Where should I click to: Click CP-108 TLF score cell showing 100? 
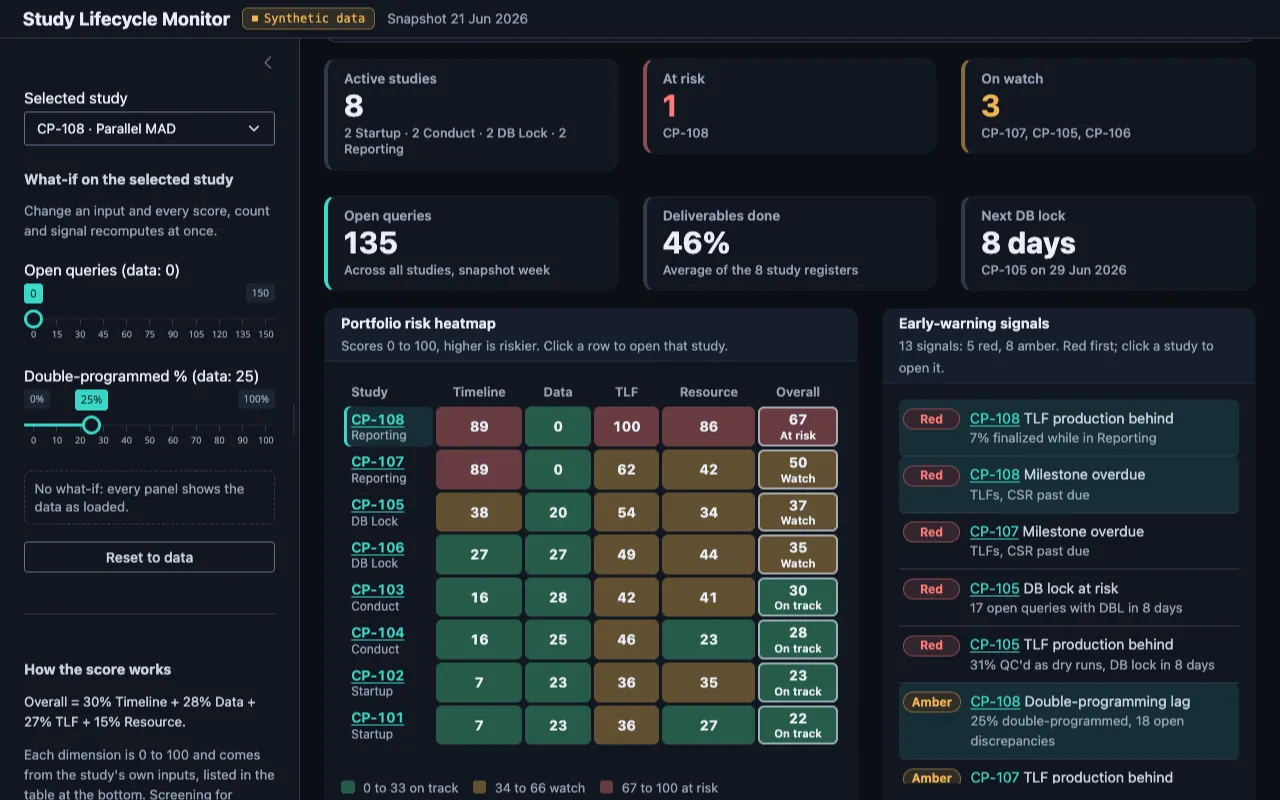coord(627,427)
